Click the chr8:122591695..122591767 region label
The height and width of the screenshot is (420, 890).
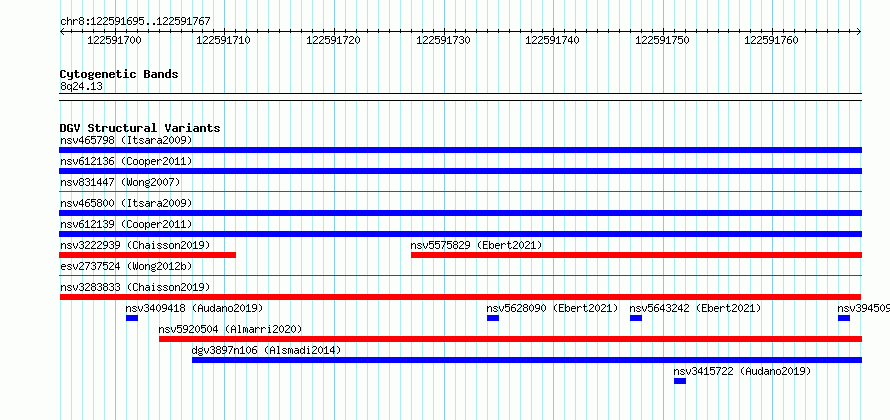click(x=135, y=22)
